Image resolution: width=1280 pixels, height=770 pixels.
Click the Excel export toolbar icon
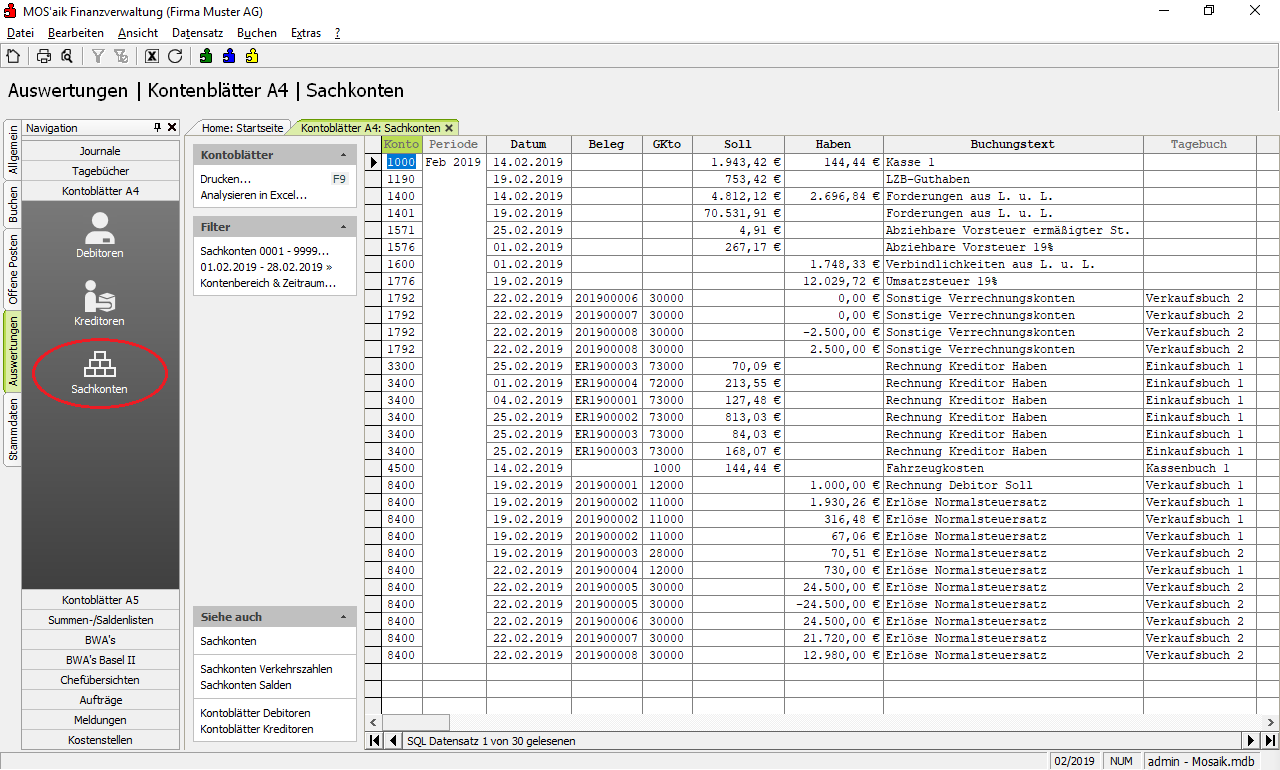pos(152,56)
